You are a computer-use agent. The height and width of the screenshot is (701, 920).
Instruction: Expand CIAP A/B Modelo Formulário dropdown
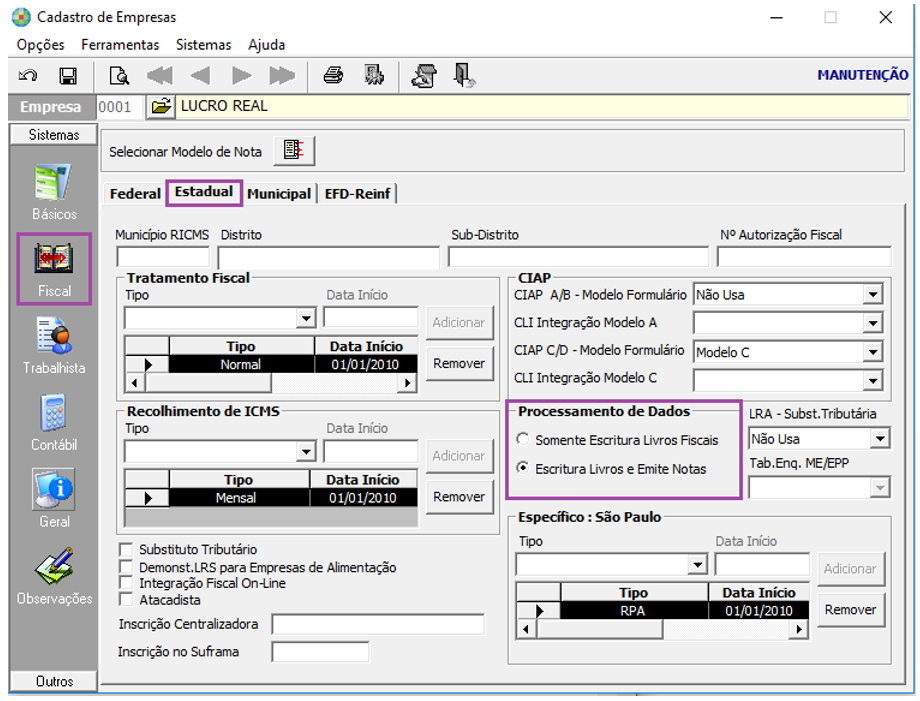tap(873, 294)
